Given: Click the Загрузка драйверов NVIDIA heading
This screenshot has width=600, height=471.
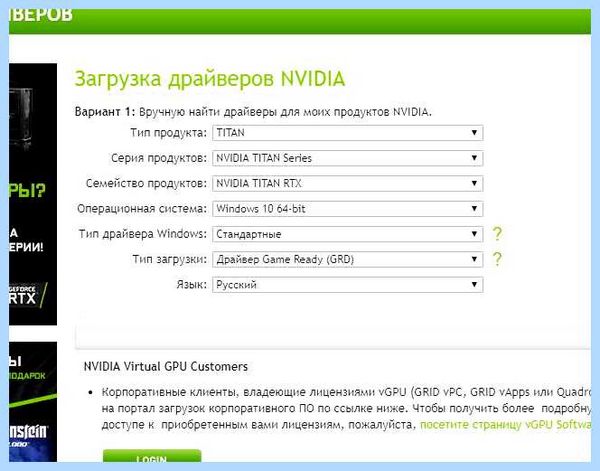Looking at the screenshot, I should [x=210, y=79].
